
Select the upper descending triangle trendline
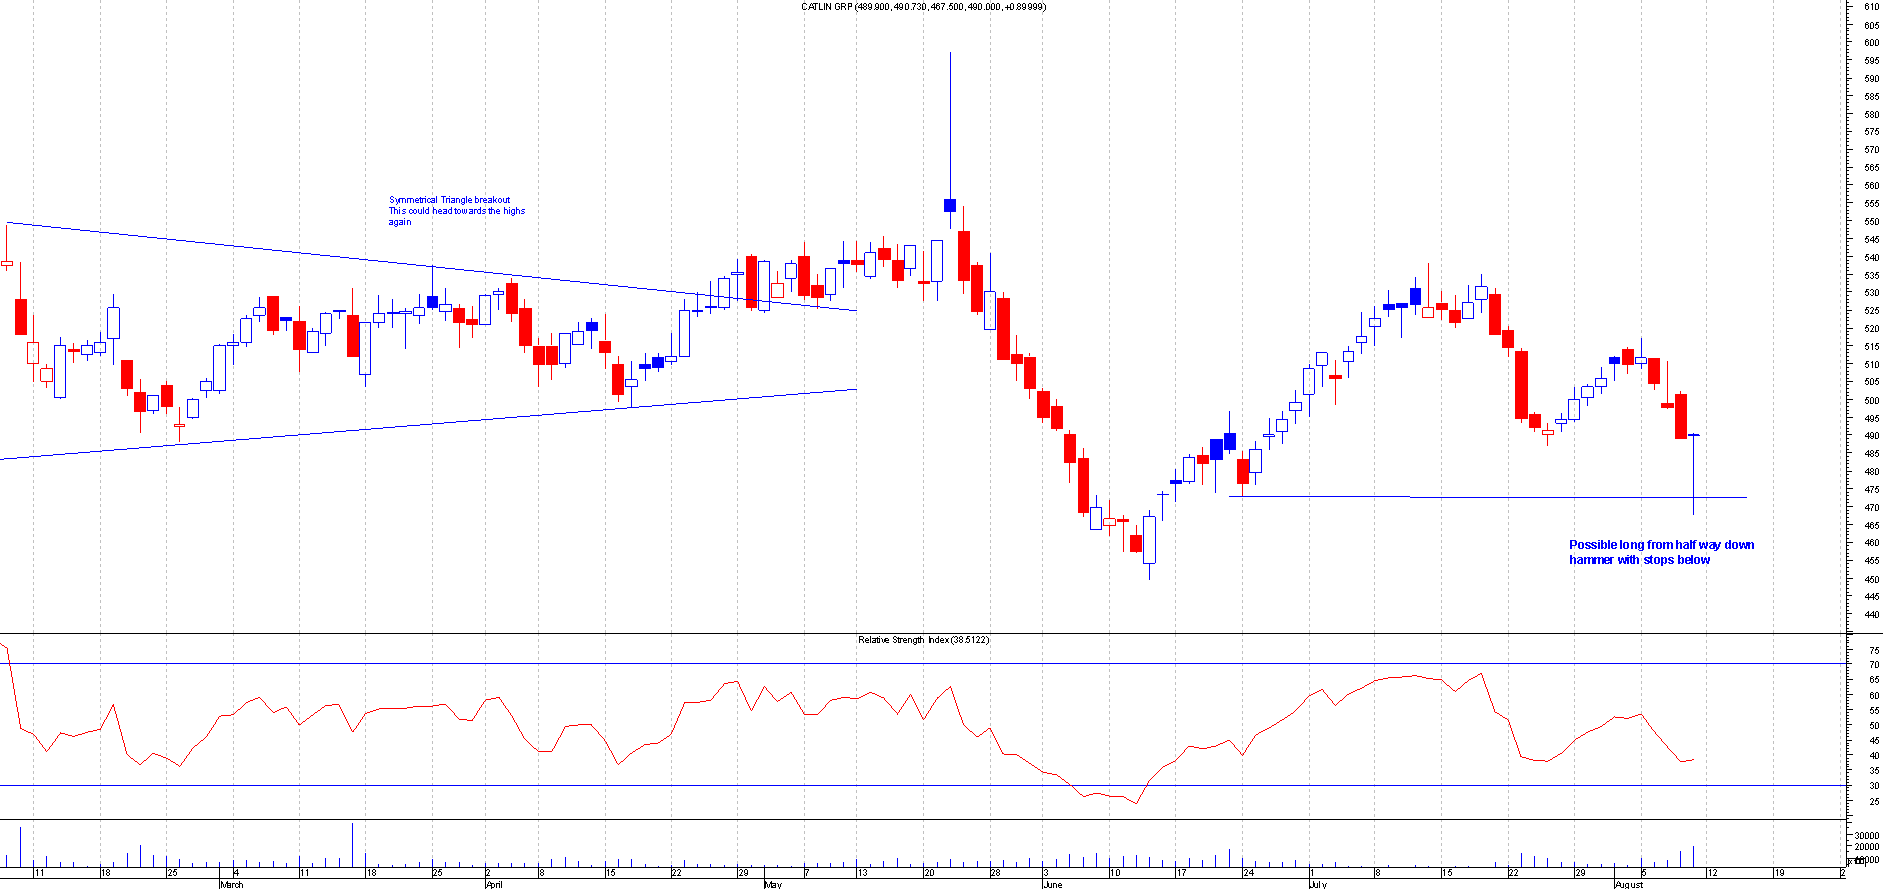300,252
